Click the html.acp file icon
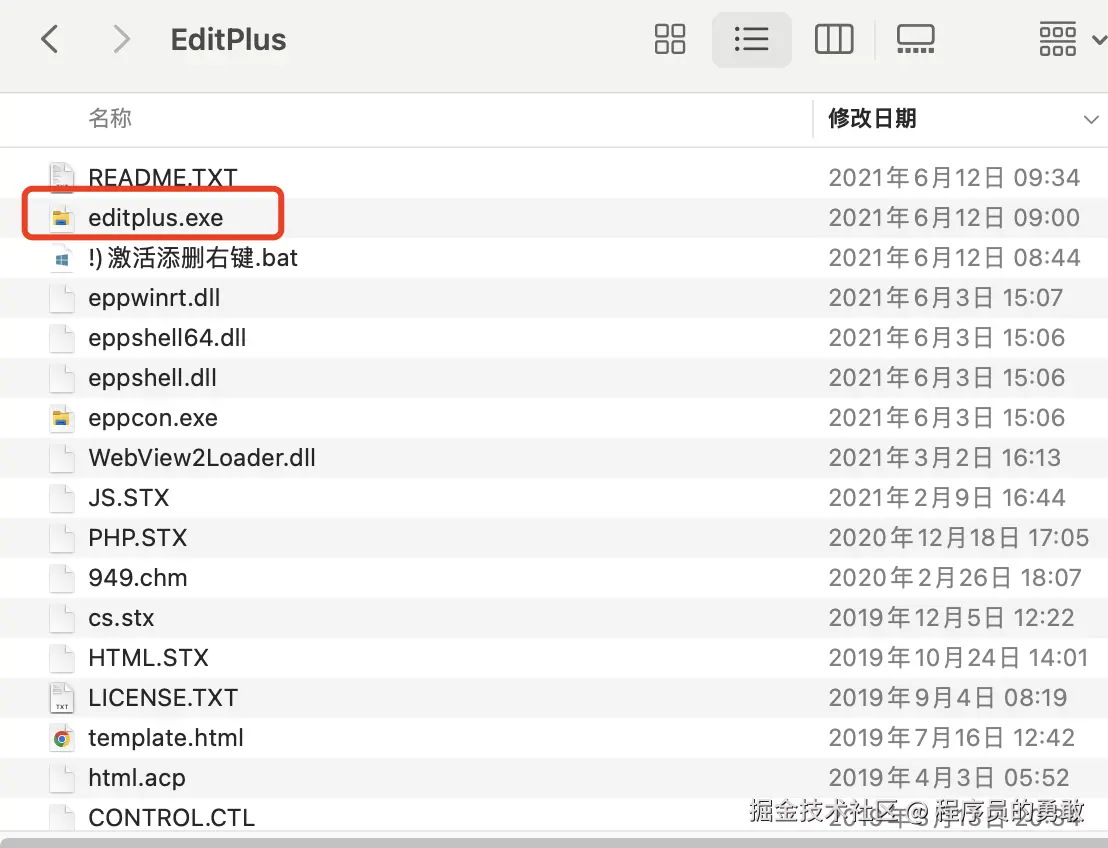This screenshot has height=848, width=1108. click(x=62, y=778)
